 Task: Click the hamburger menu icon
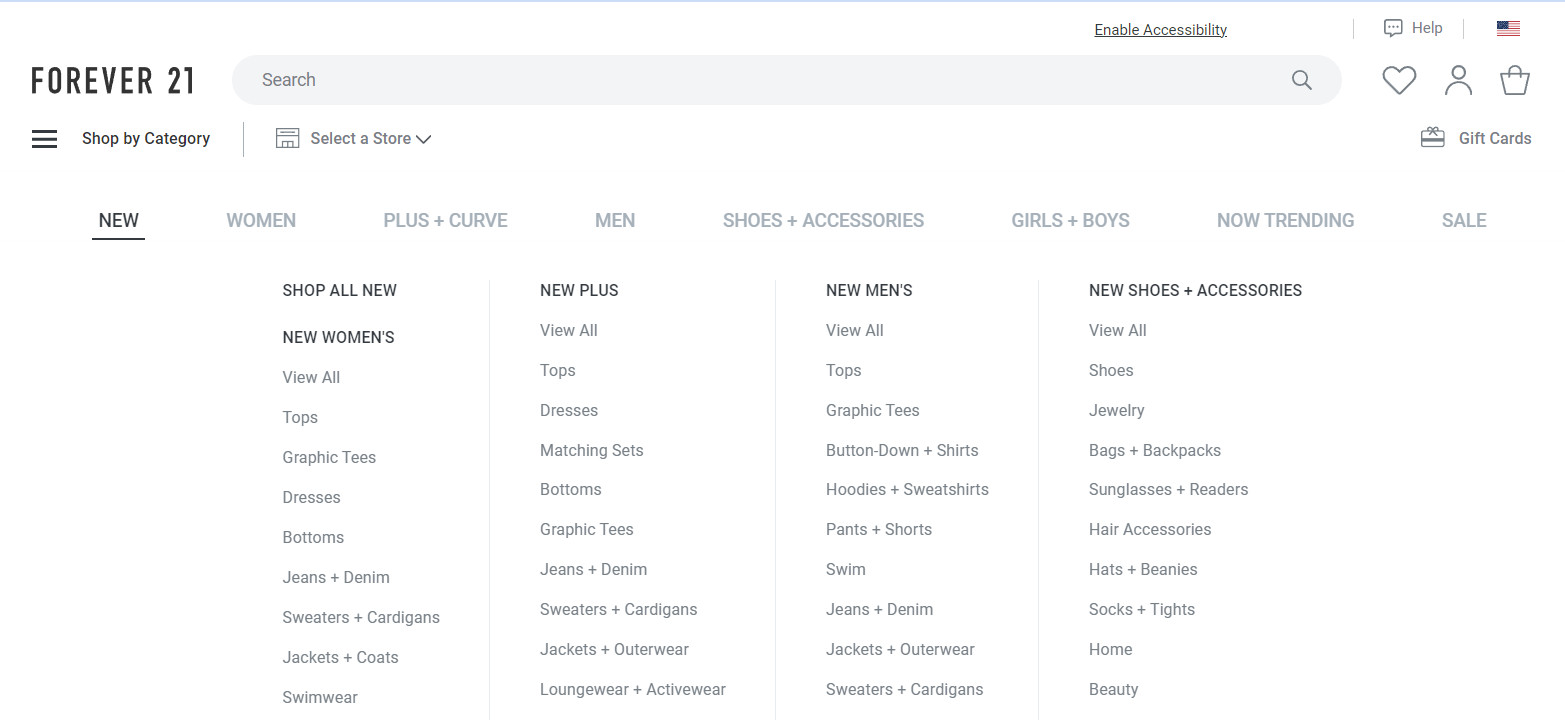click(44, 139)
